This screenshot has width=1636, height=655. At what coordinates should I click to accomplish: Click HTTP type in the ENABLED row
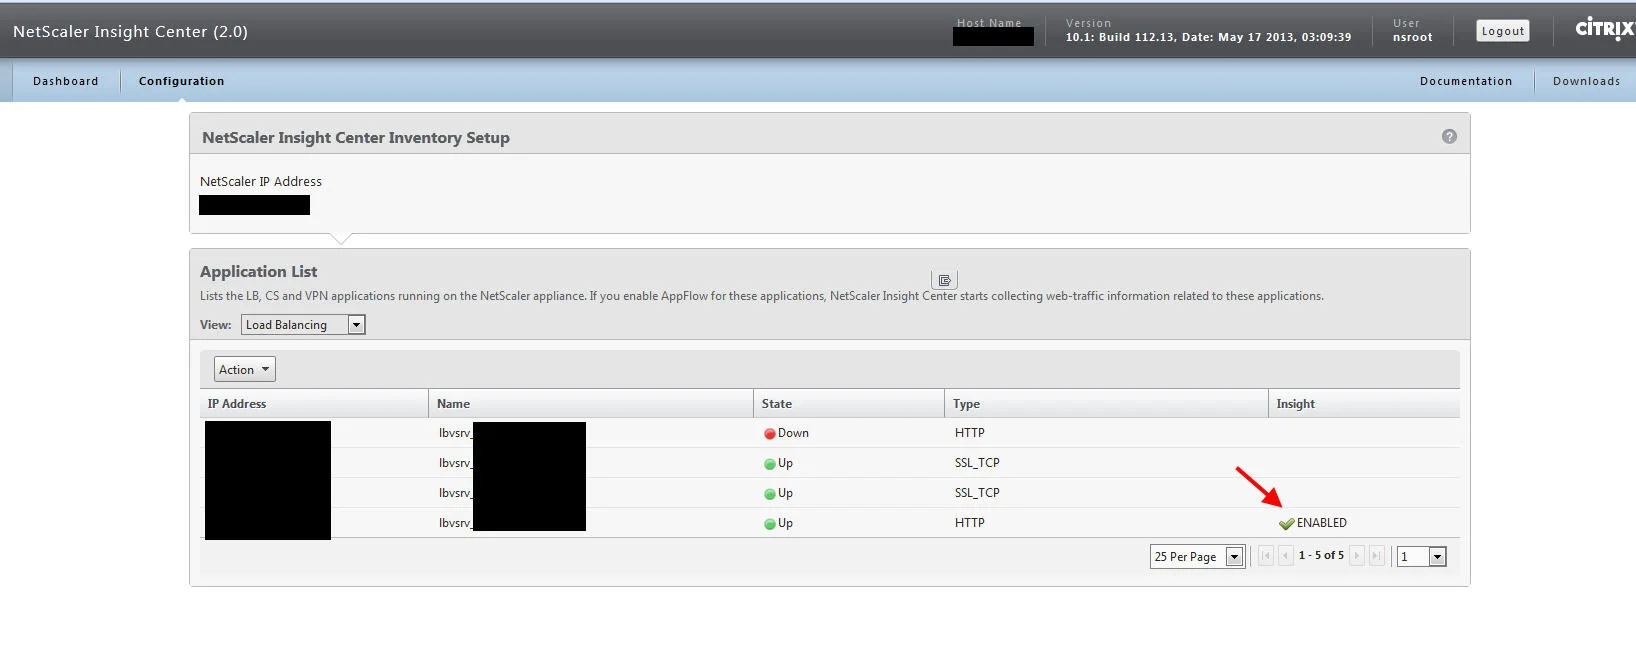click(x=970, y=523)
